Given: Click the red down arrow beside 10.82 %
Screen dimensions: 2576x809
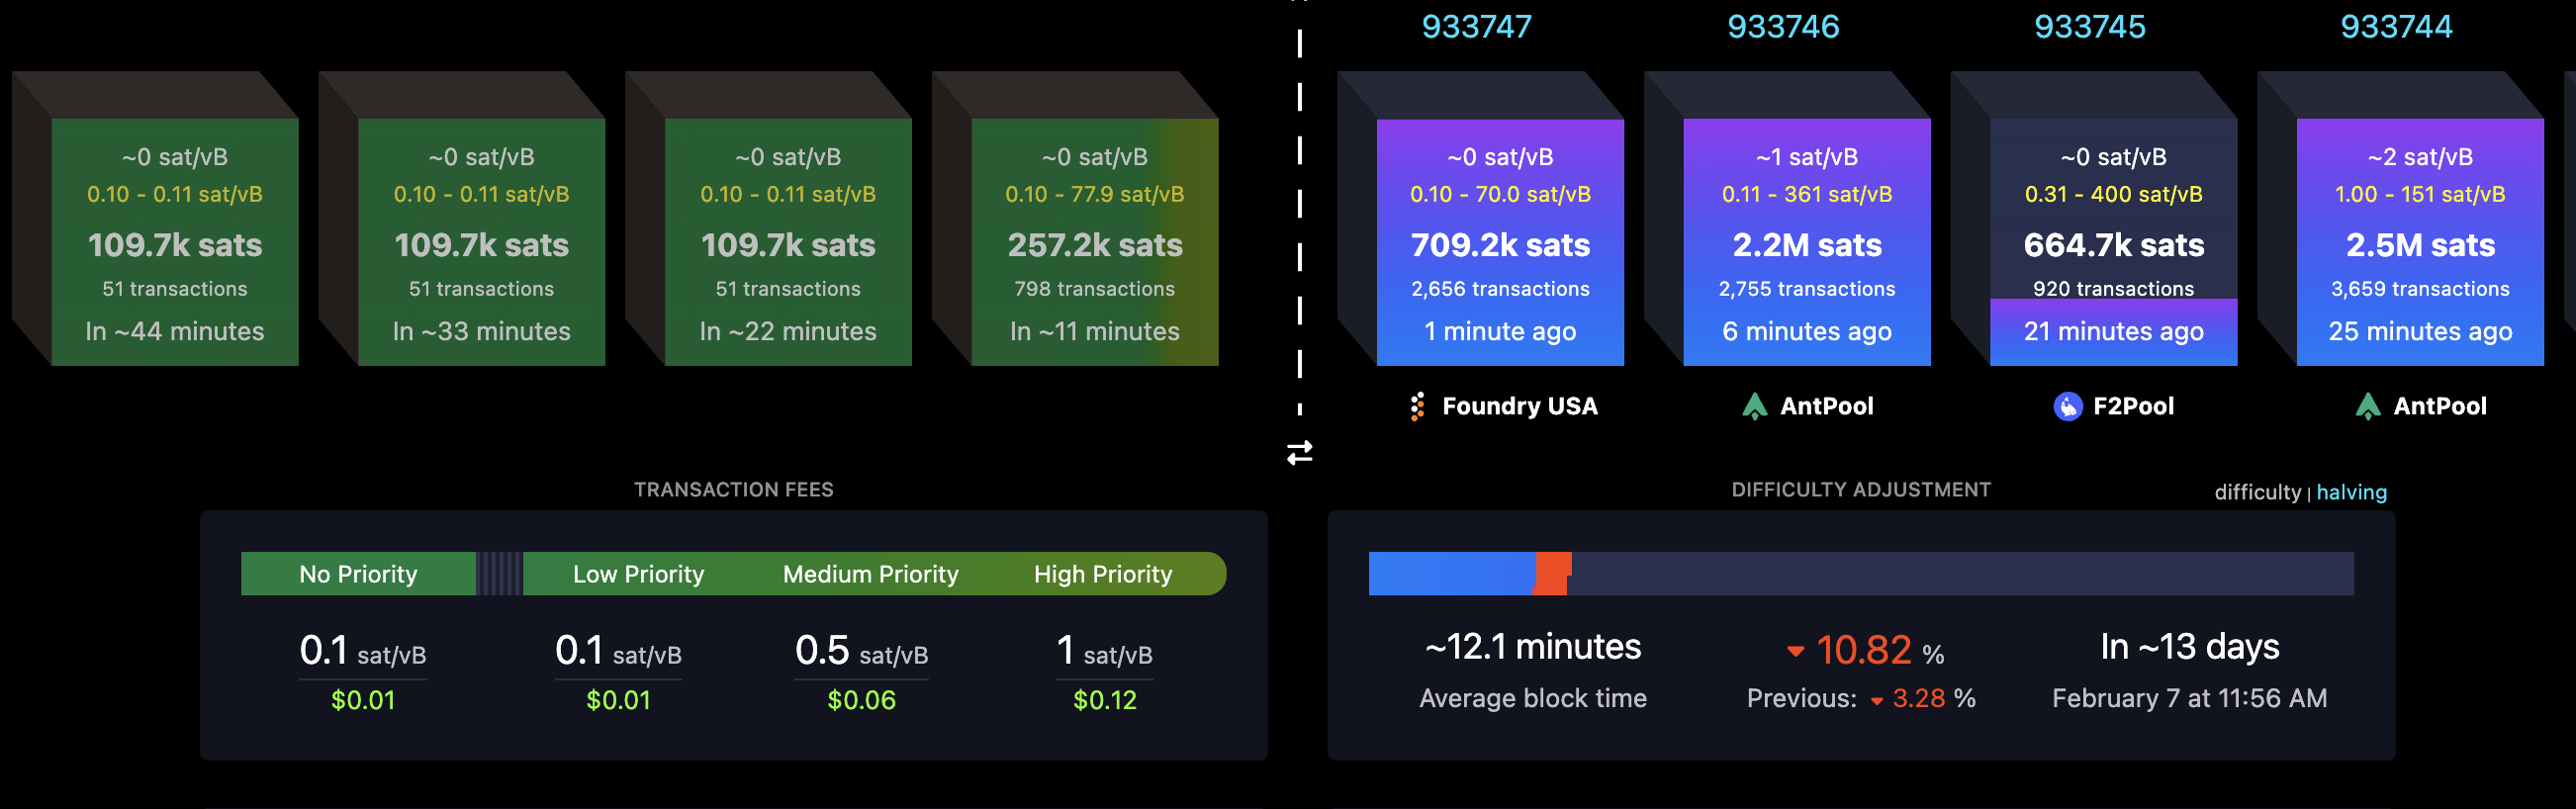Looking at the screenshot, I should click(x=1795, y=652).
